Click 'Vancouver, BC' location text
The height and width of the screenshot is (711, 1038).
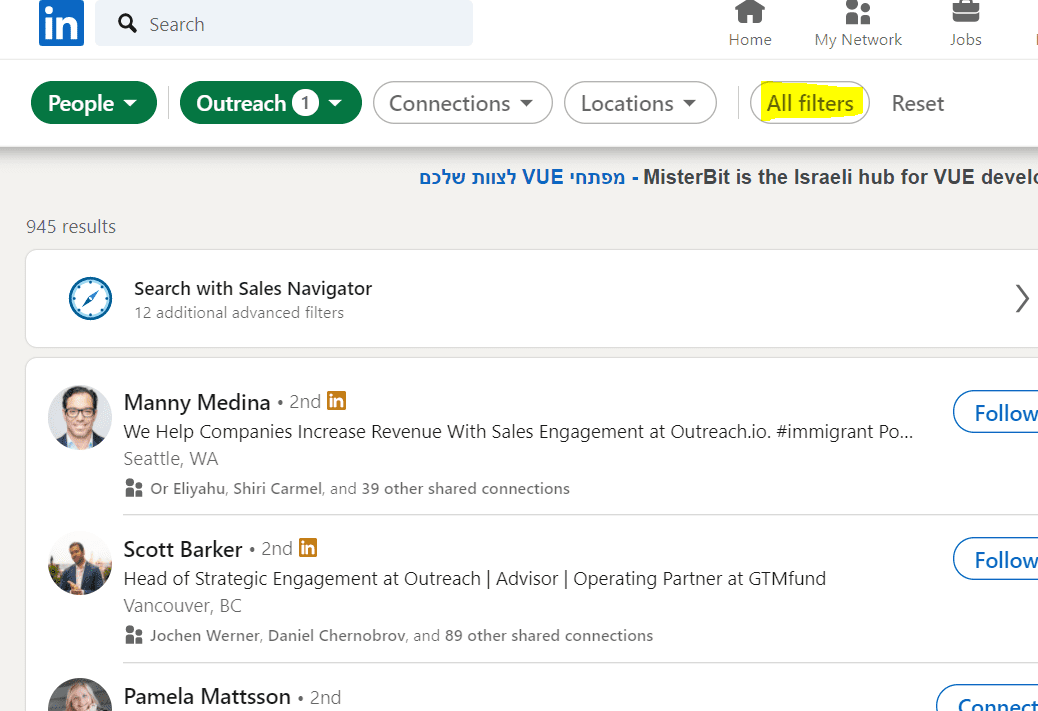click(183, 606)
